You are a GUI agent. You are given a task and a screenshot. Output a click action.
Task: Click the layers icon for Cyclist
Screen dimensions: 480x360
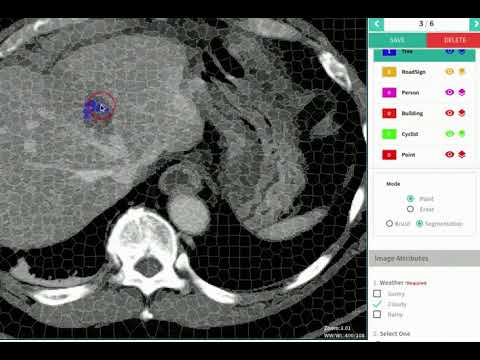tap(462, 134)
